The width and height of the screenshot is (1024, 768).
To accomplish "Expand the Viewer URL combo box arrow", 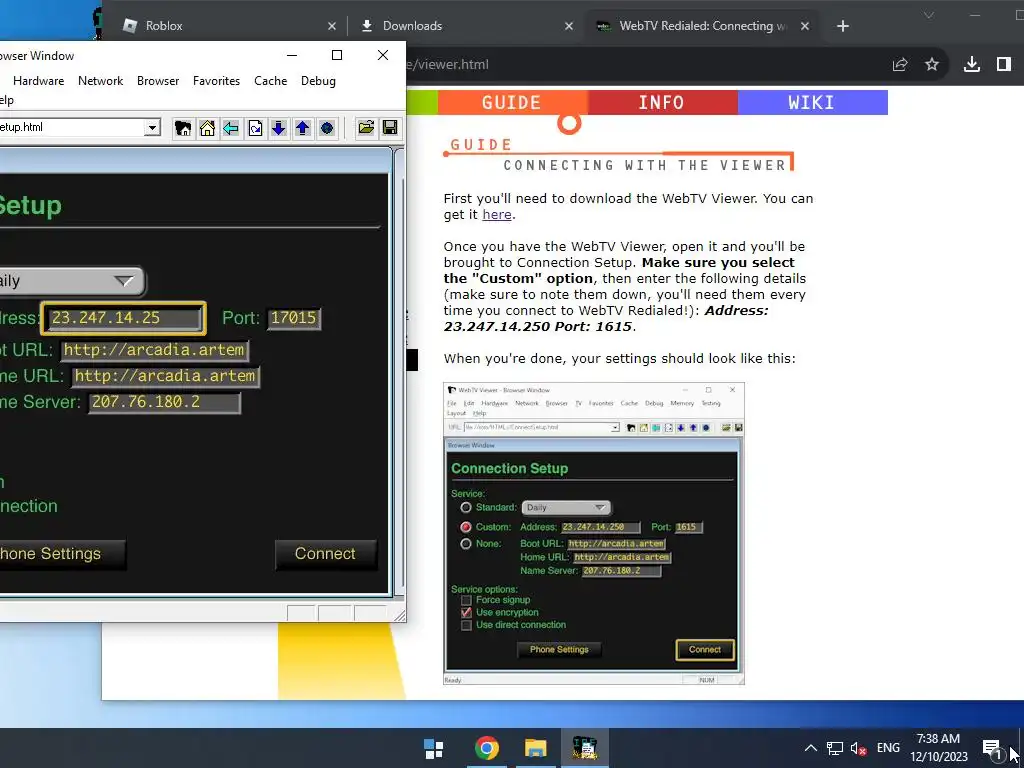I will tap(152, 127).
